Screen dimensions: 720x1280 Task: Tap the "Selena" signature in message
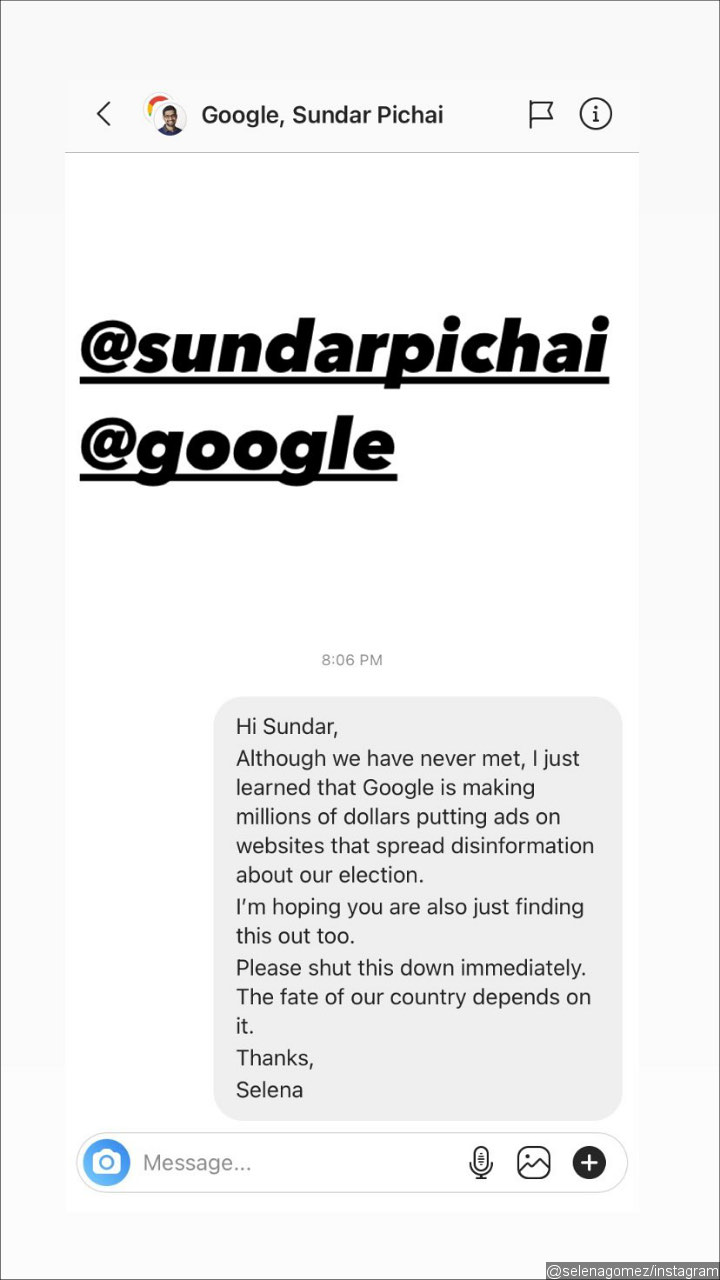coord(269,1089)
